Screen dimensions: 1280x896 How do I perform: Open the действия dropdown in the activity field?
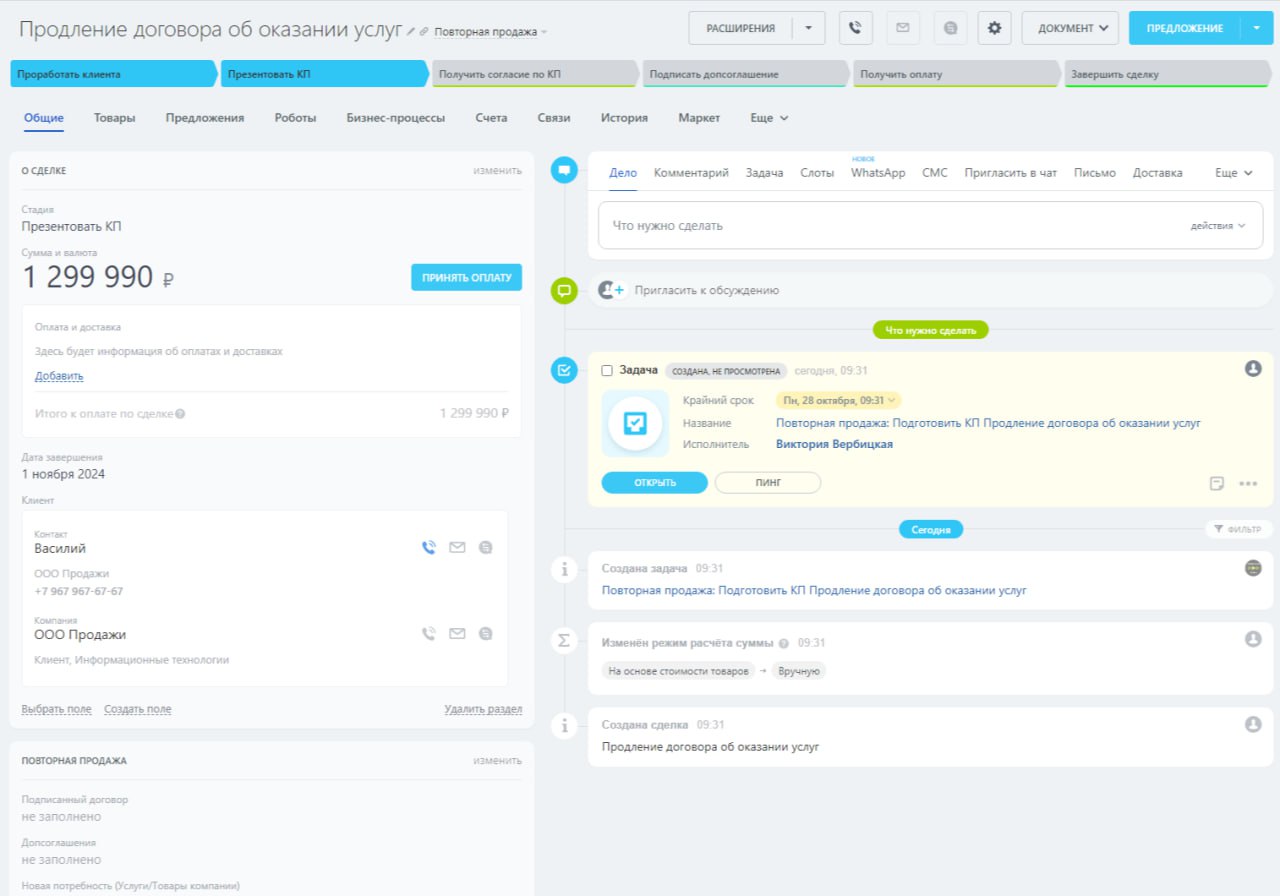(x=1217, y=226)
